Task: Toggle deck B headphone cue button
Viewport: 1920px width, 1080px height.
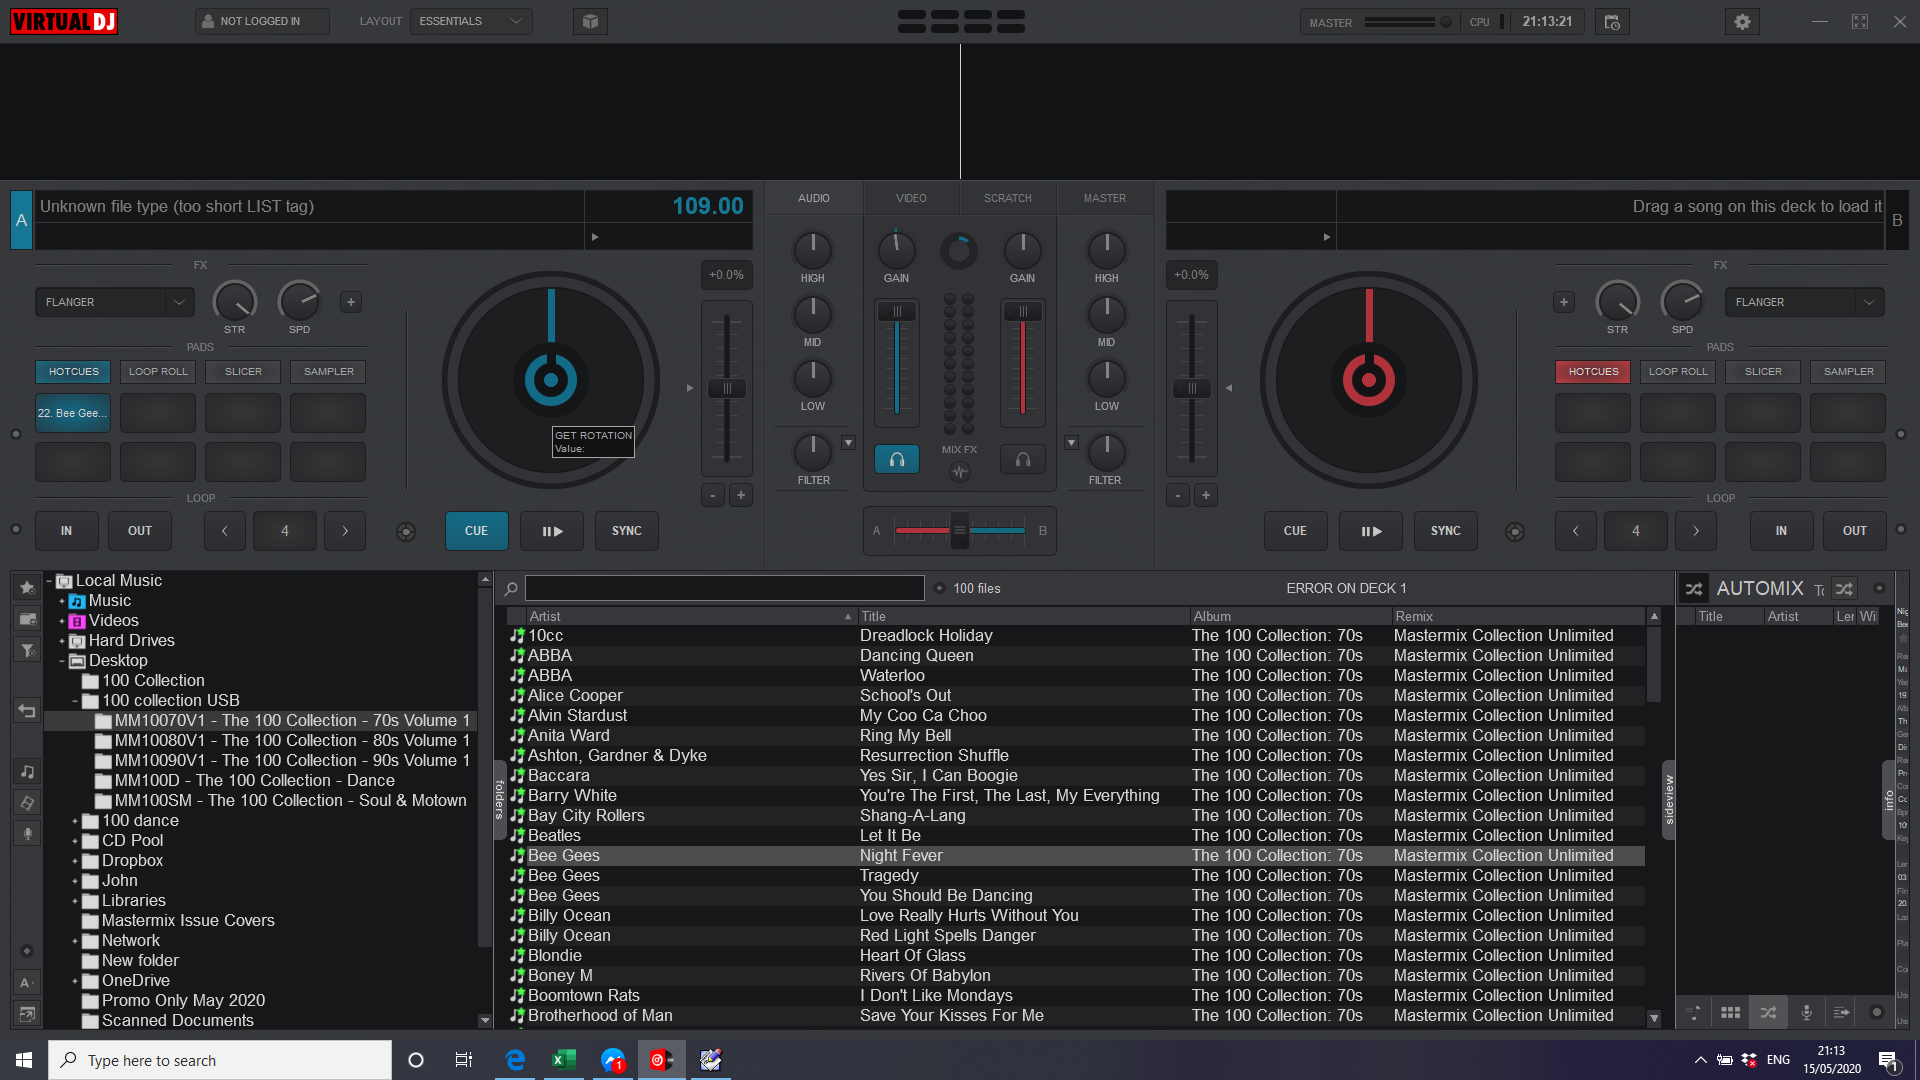Action: 1023,459
